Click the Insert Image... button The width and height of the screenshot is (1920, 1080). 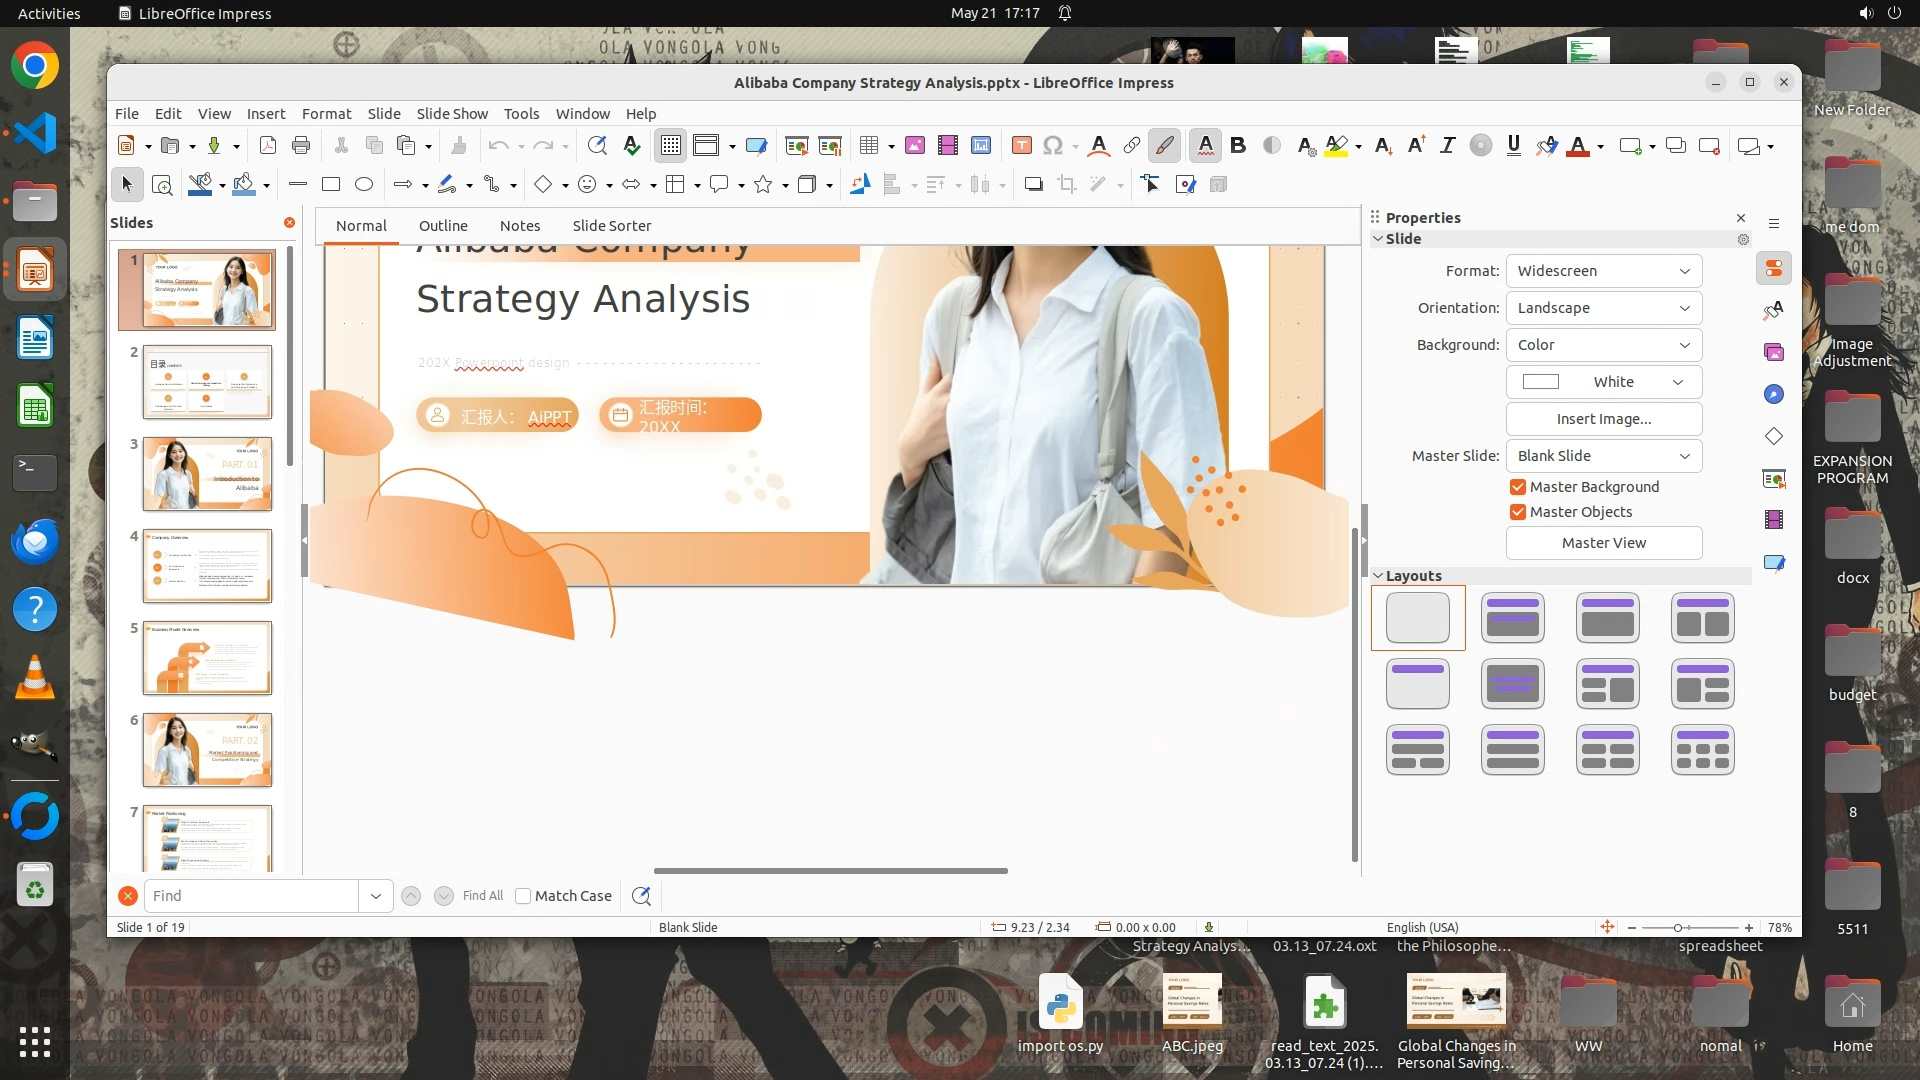coord(1603,419)
